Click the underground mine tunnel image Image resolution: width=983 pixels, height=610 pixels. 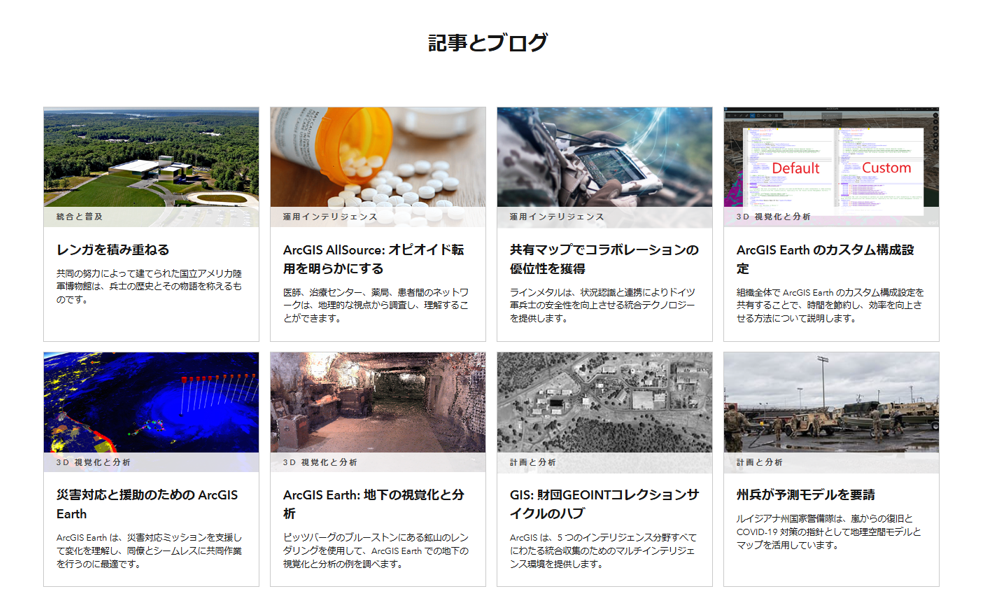[x=377, y=402]
